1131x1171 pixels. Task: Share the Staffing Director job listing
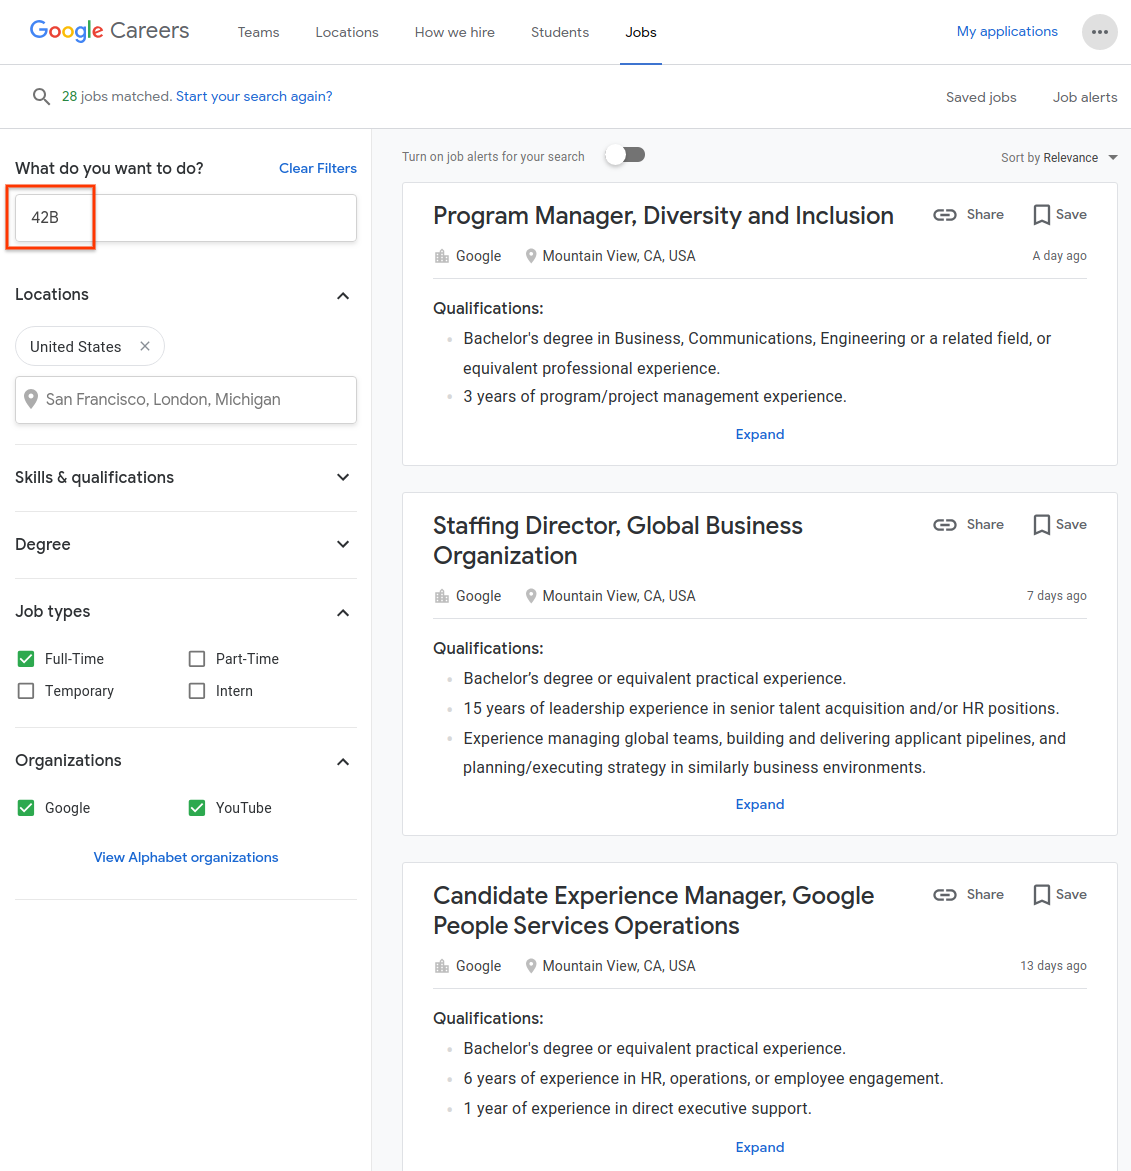968,525
